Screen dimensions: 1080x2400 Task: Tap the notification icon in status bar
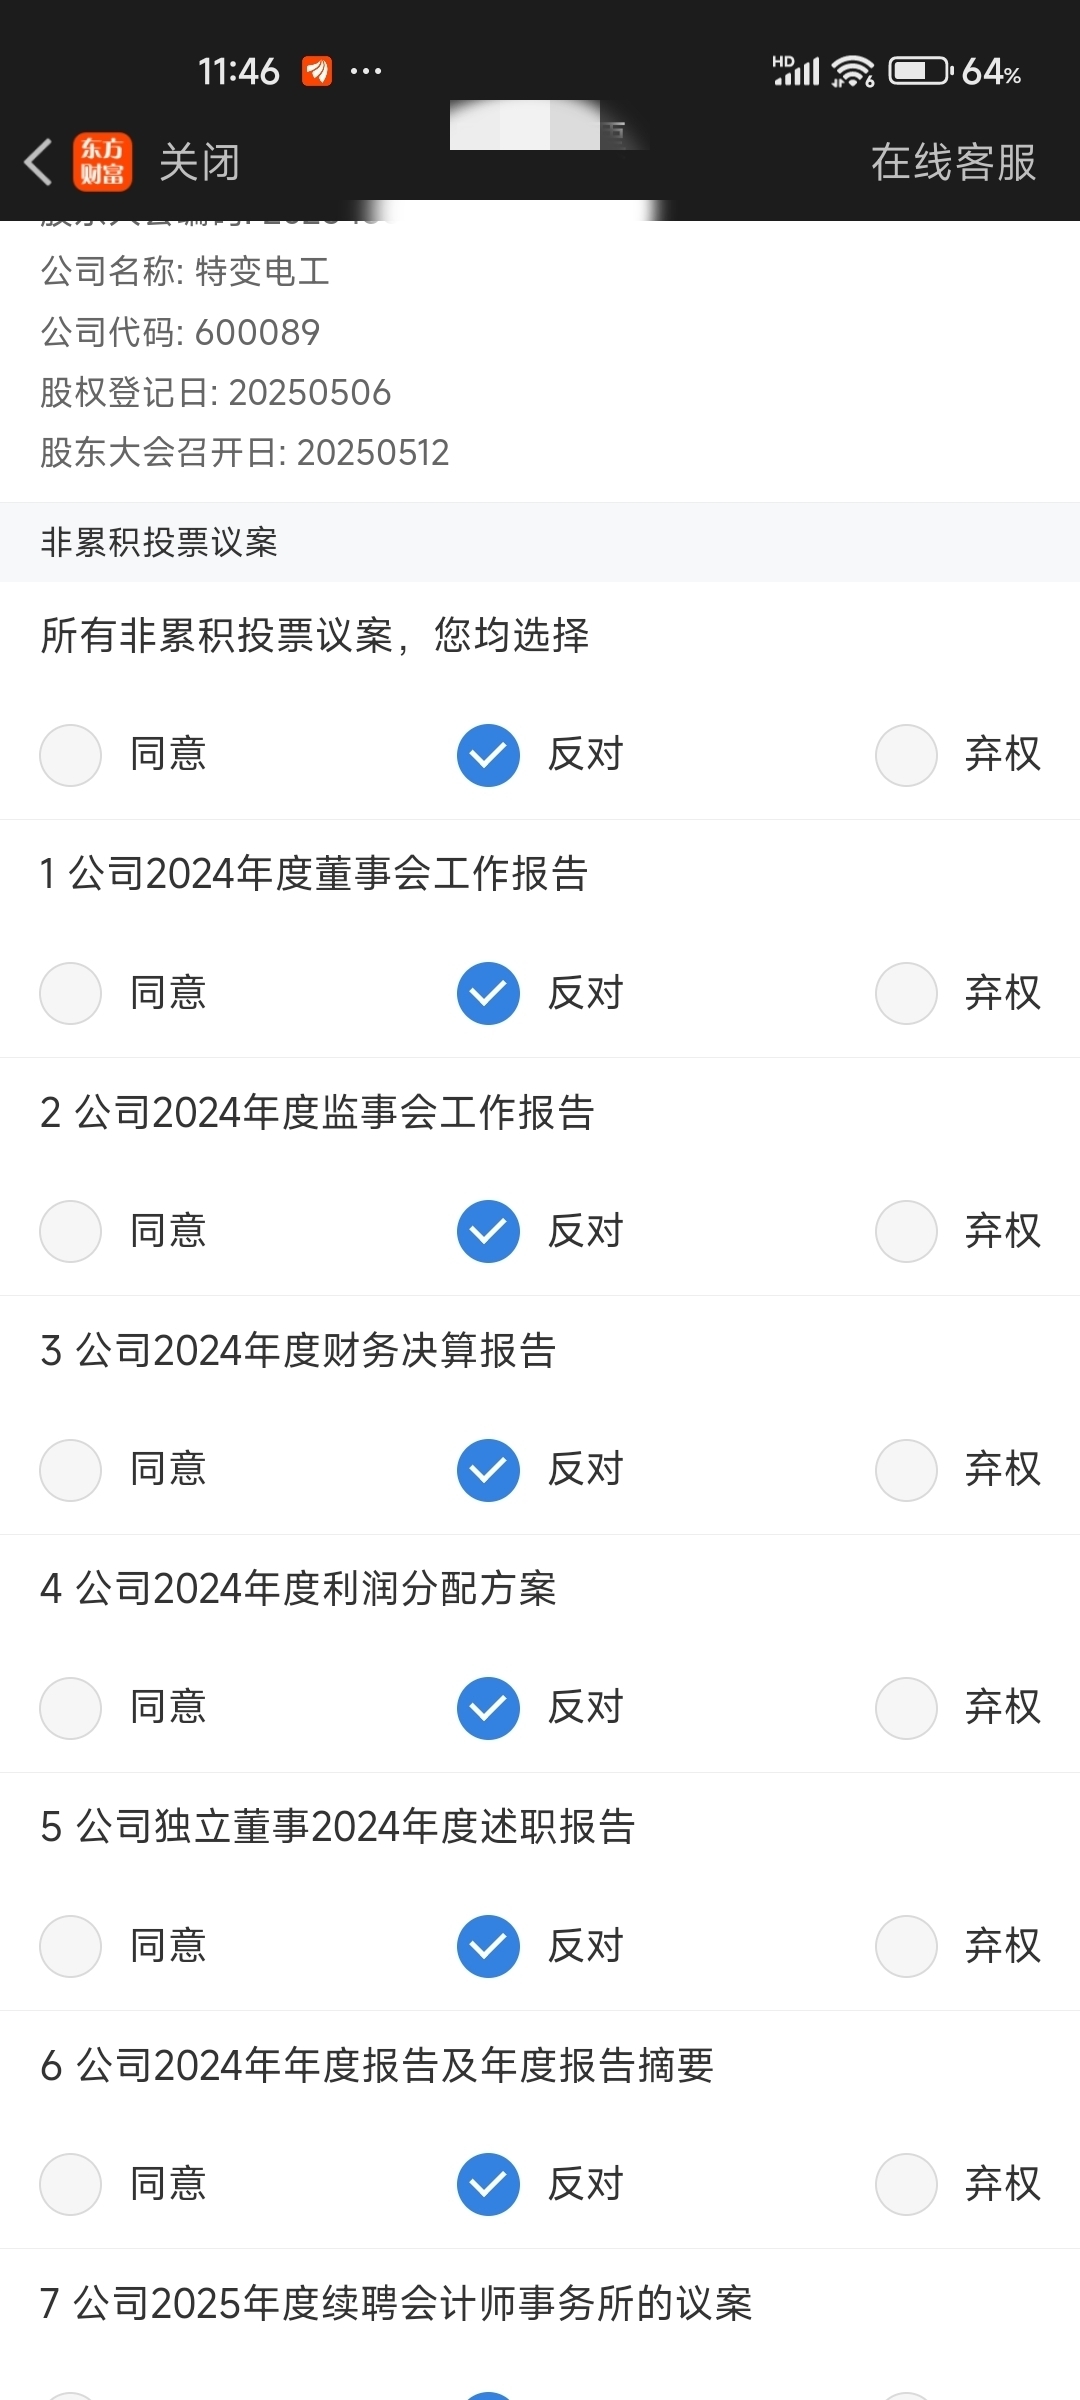point(317,71)
